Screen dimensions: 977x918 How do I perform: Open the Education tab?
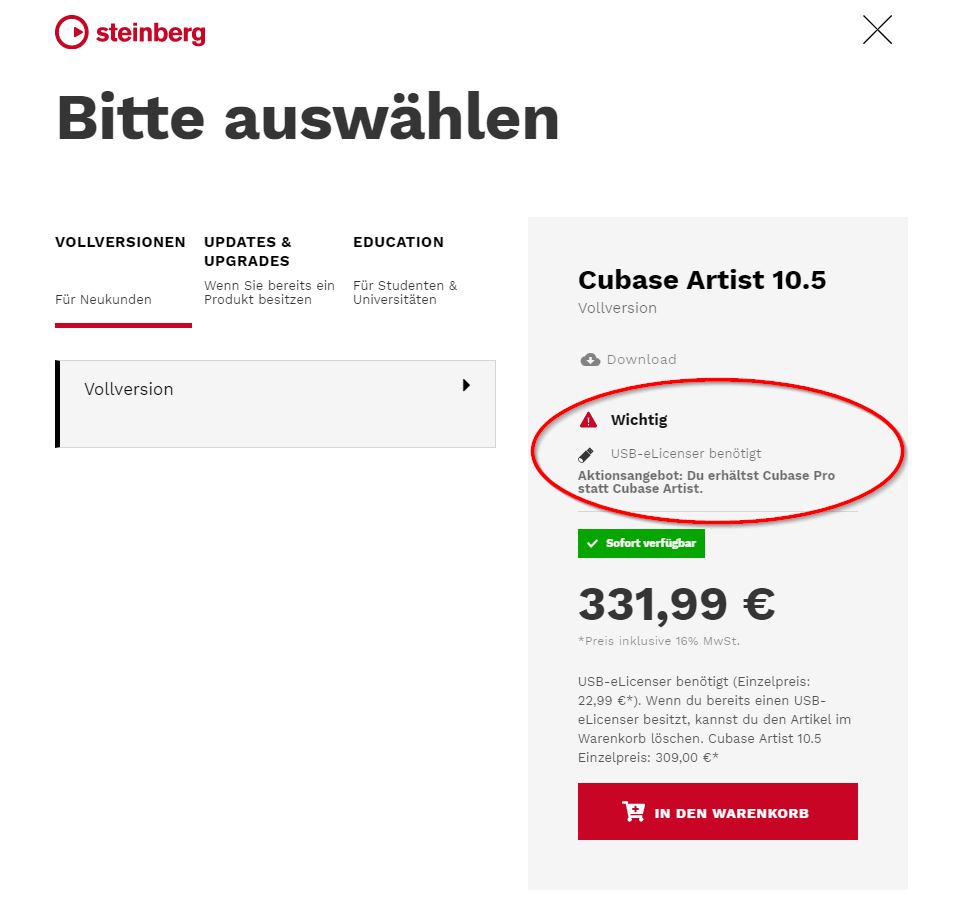pyautogui.click(x=398, y=242)
